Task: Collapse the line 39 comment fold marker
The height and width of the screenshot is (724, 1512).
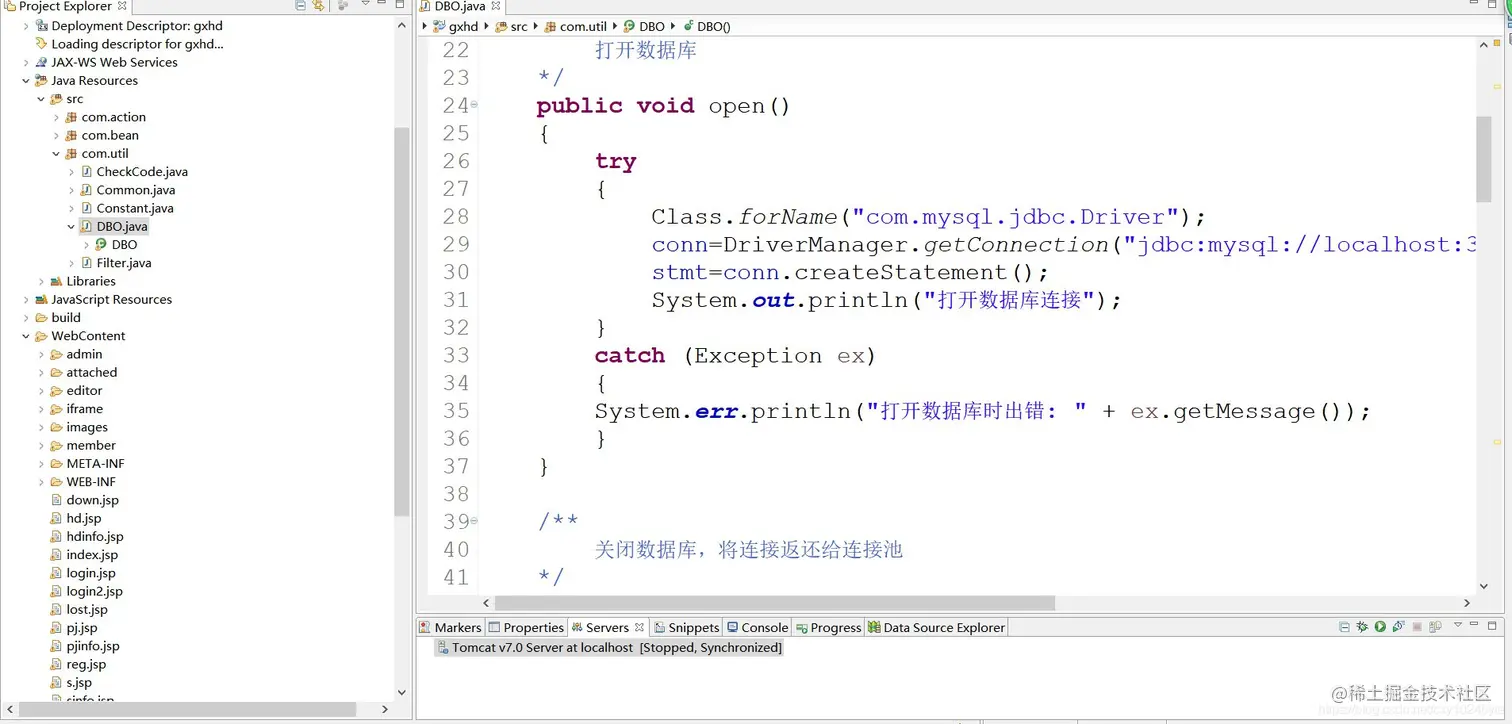Action: coord(474,521)
